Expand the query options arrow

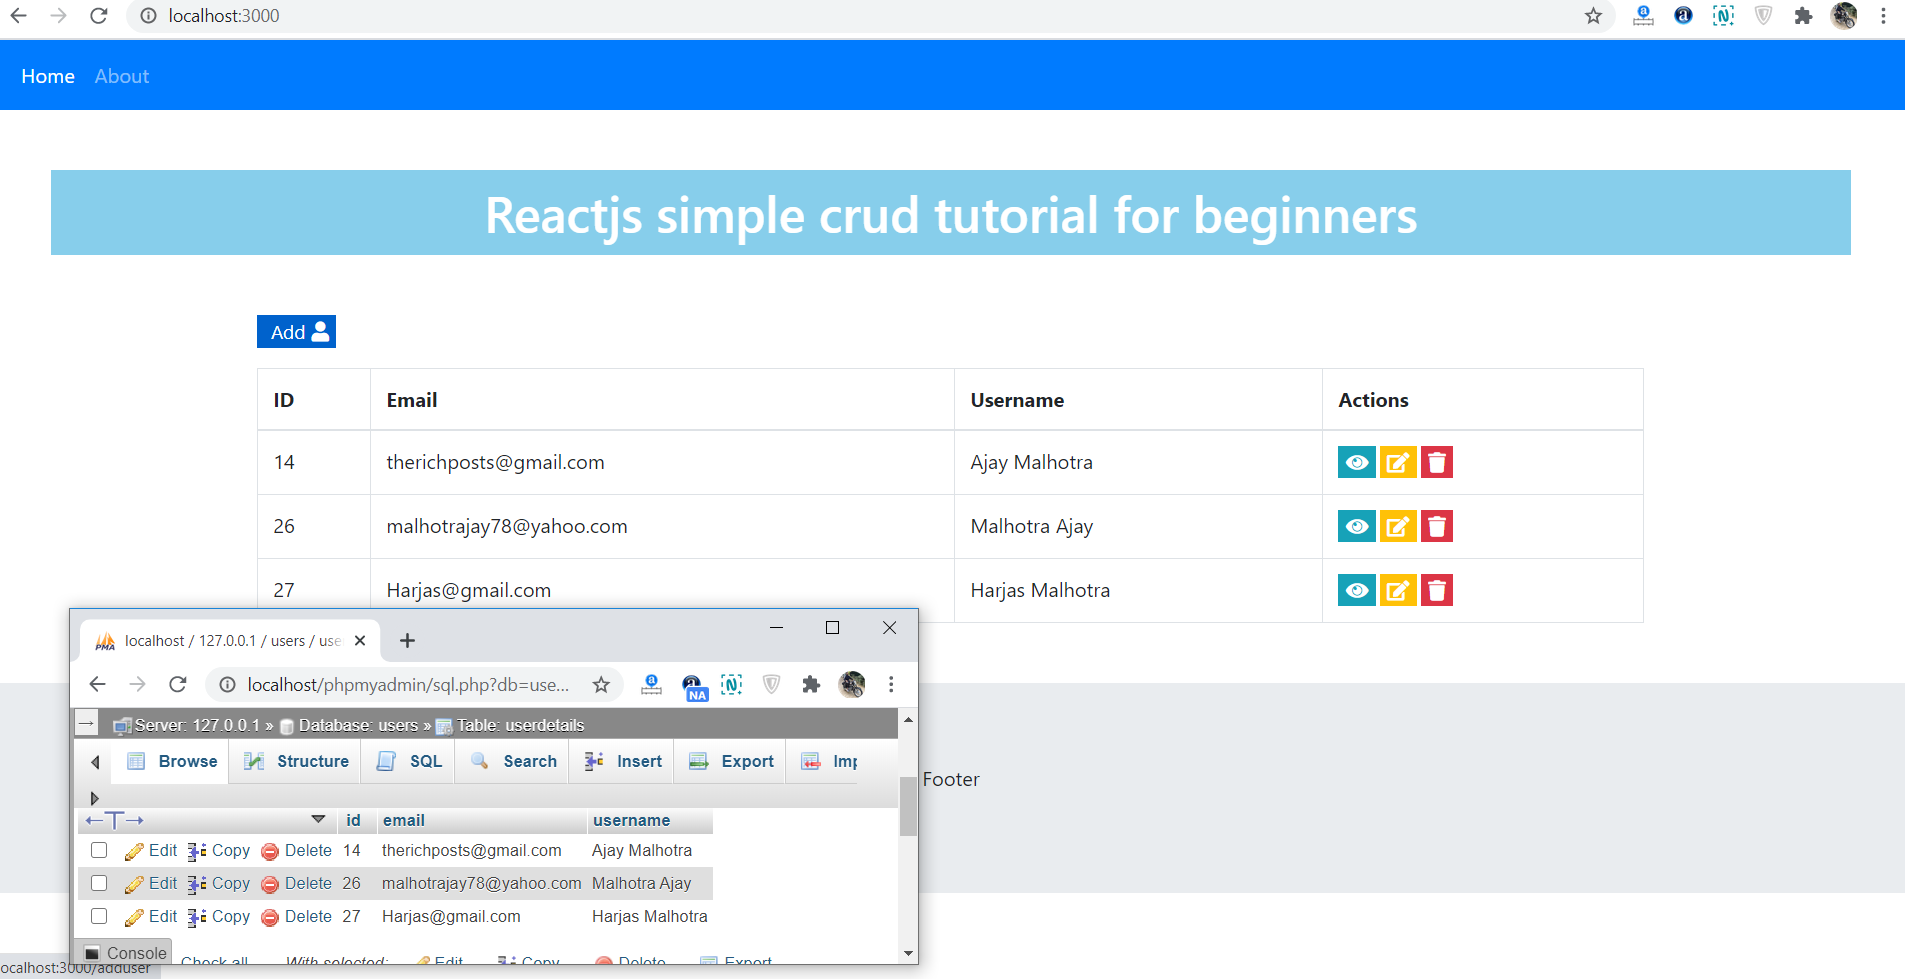click(x=94, y=798)
